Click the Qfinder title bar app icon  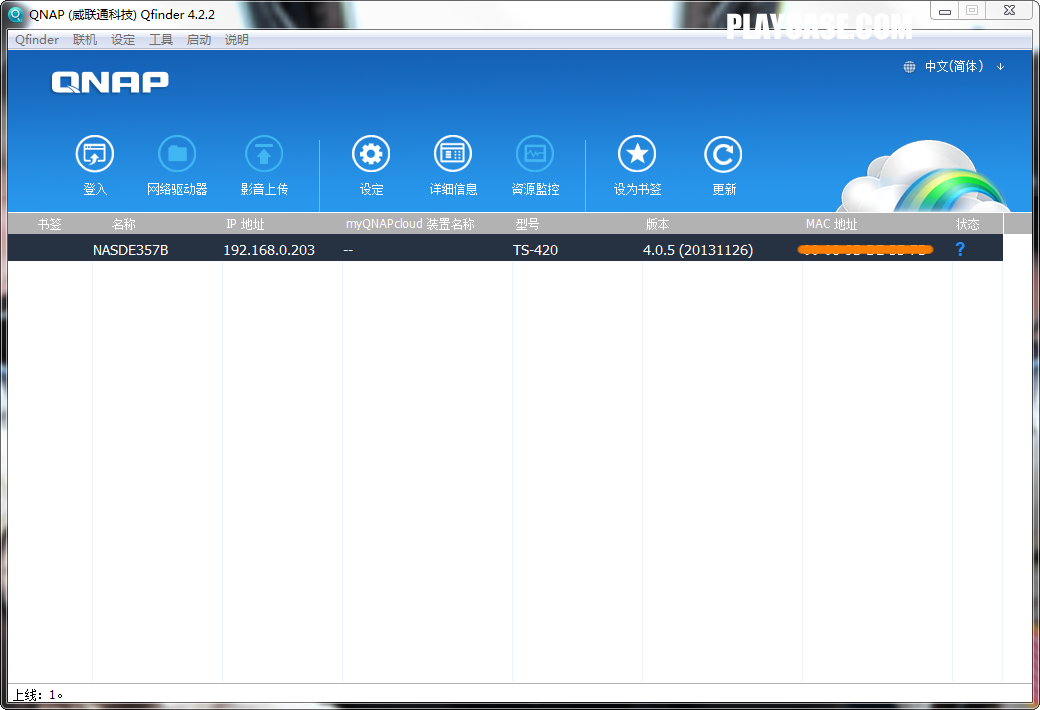(x=15, y=14)
